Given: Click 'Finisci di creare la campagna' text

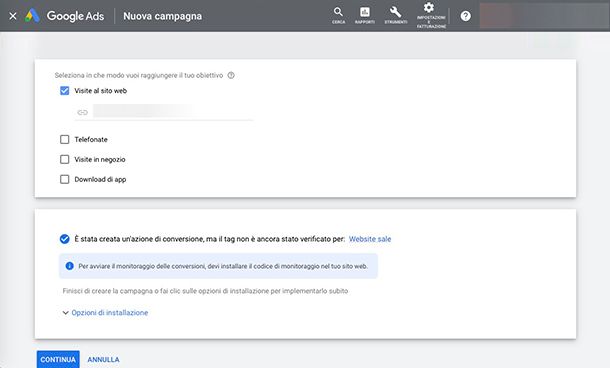Looking at the screenshot, I should 205,291.
